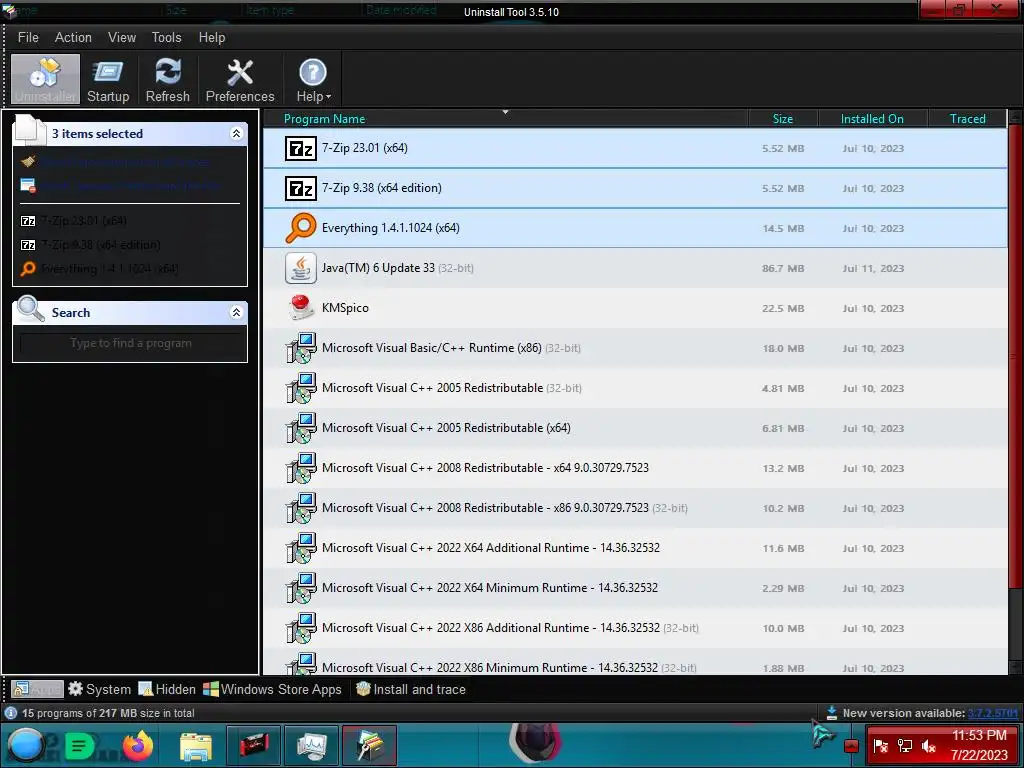Click the Uninstall Tool taskbar button
Screen dimensions: 1024x768
click(369, 745)
